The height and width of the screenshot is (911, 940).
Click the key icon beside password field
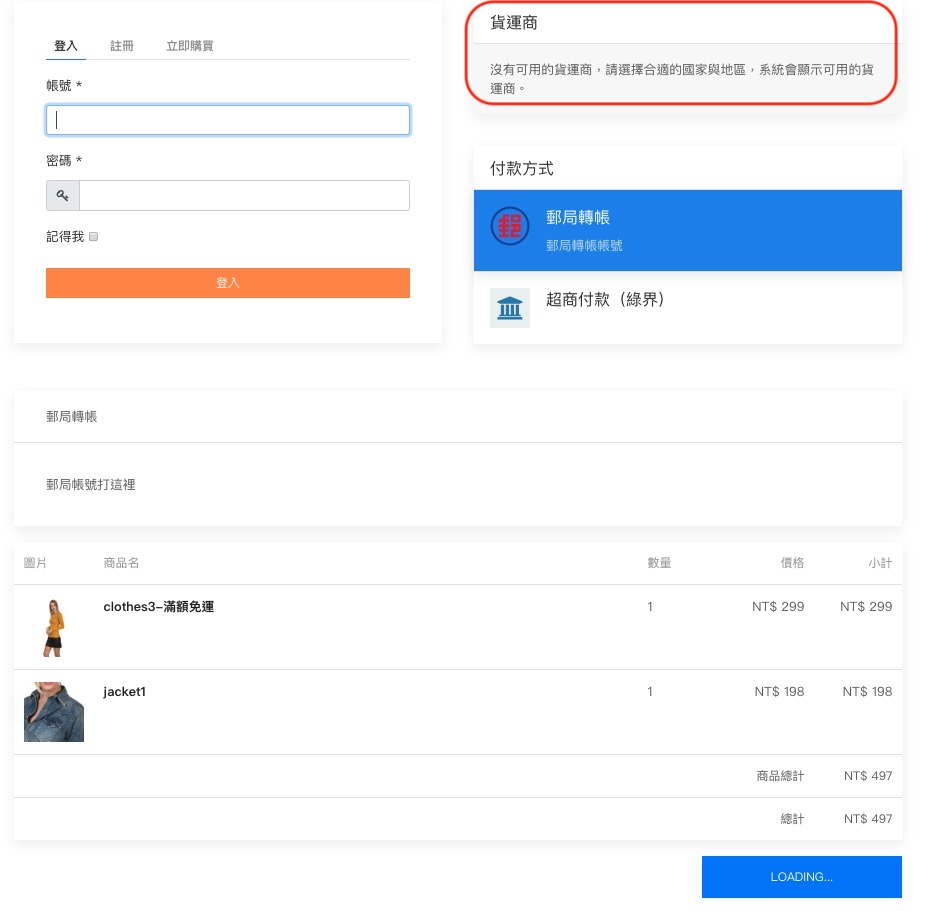(63, 196)
